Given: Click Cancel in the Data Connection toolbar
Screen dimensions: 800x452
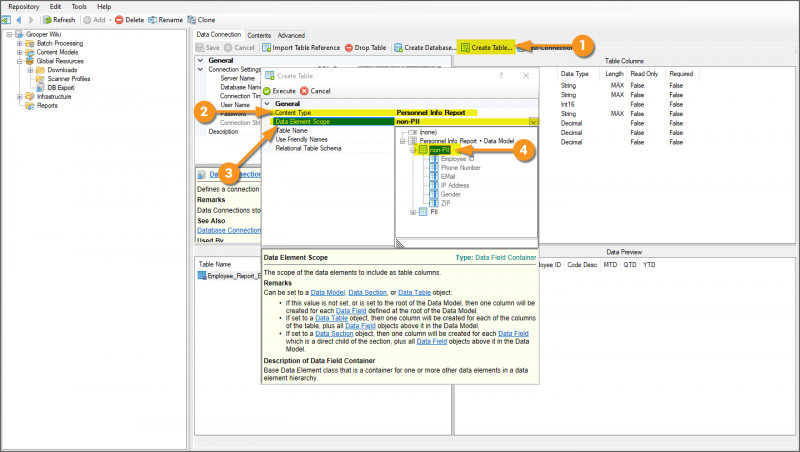Looking at the screenshot, I should (x=239, y=47).
